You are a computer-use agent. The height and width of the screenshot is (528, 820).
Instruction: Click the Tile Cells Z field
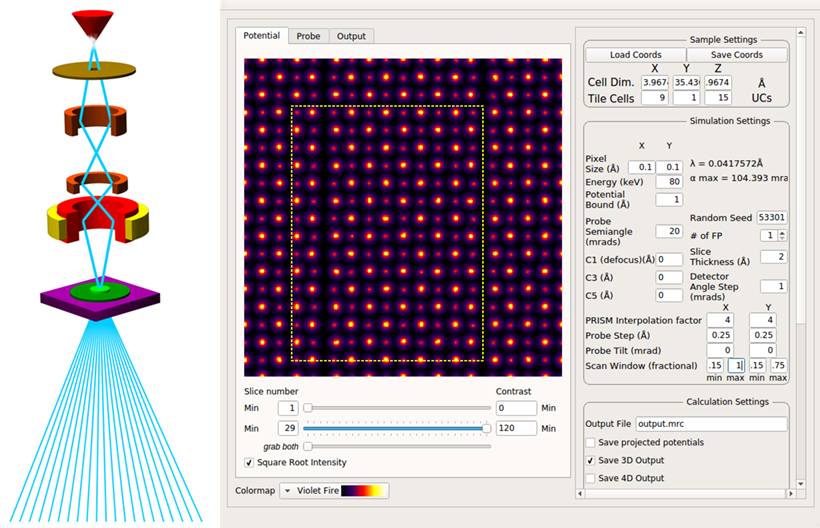click(x=718, y=98)
